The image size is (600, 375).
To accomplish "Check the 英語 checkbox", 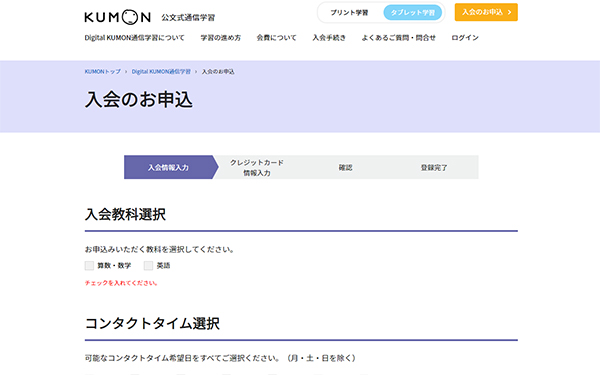I will (148, 266).
